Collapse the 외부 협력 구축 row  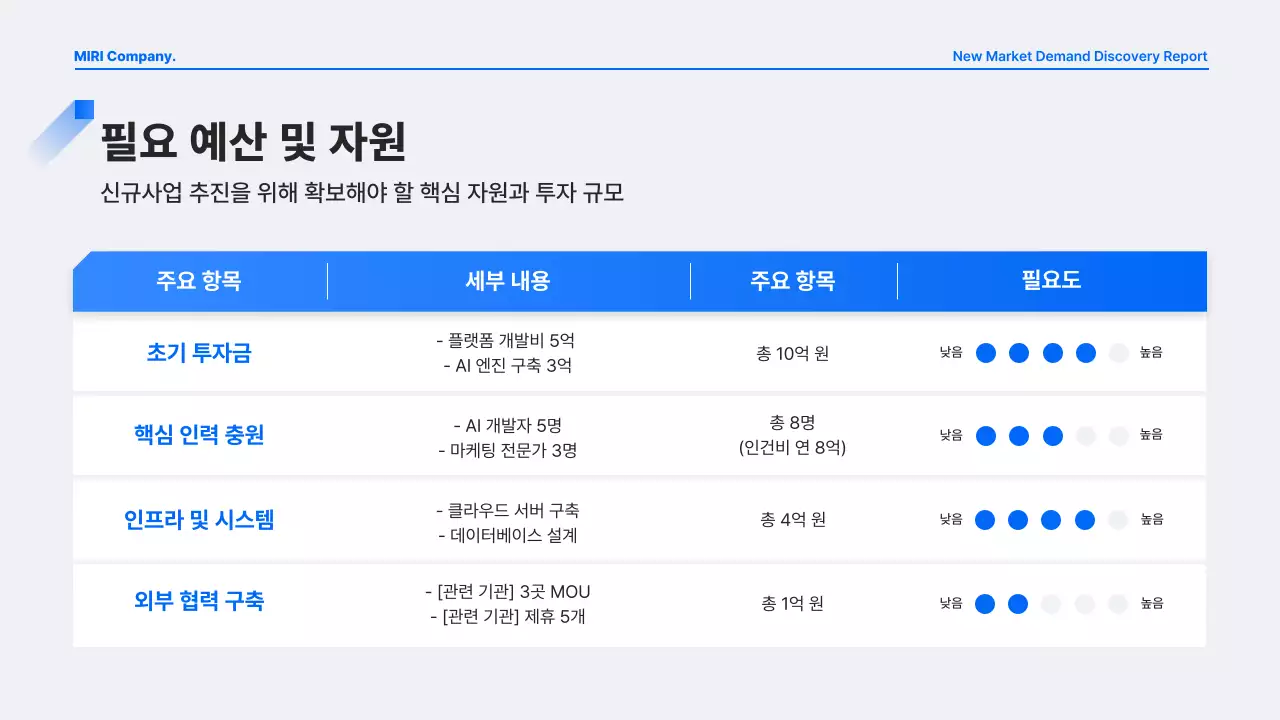(197, 603)
